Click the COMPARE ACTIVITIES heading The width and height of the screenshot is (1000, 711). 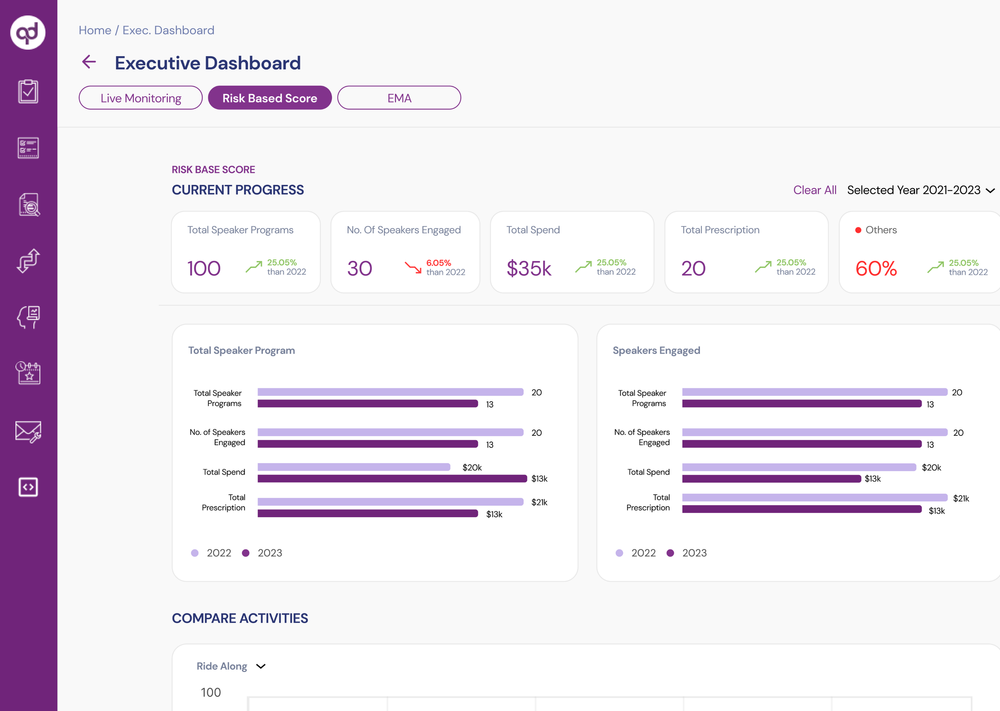tap(240, 618)
